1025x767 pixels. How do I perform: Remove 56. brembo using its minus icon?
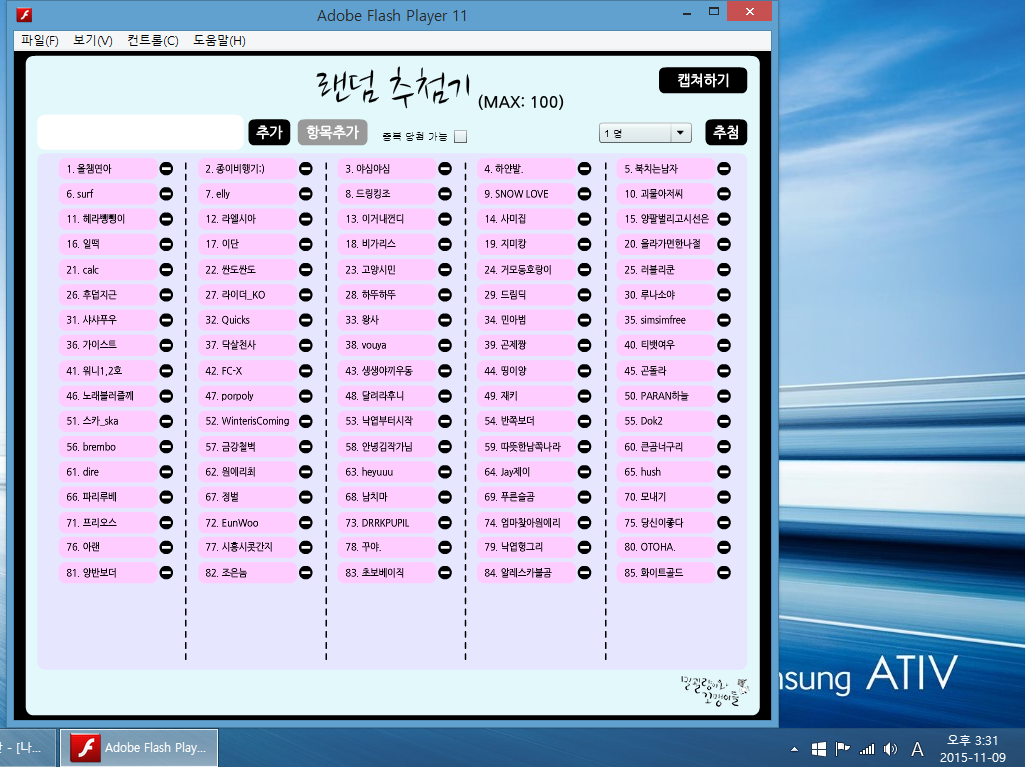166,447
